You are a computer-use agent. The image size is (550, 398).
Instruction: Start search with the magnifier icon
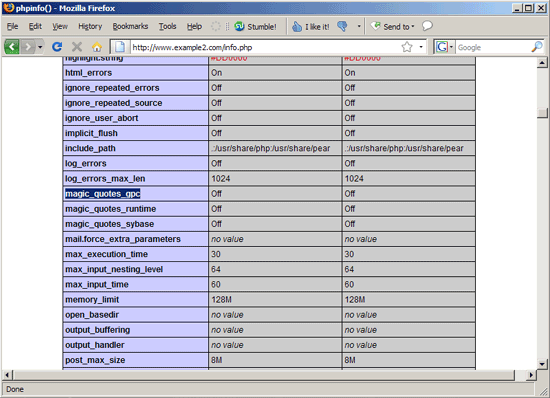(537, 47)
